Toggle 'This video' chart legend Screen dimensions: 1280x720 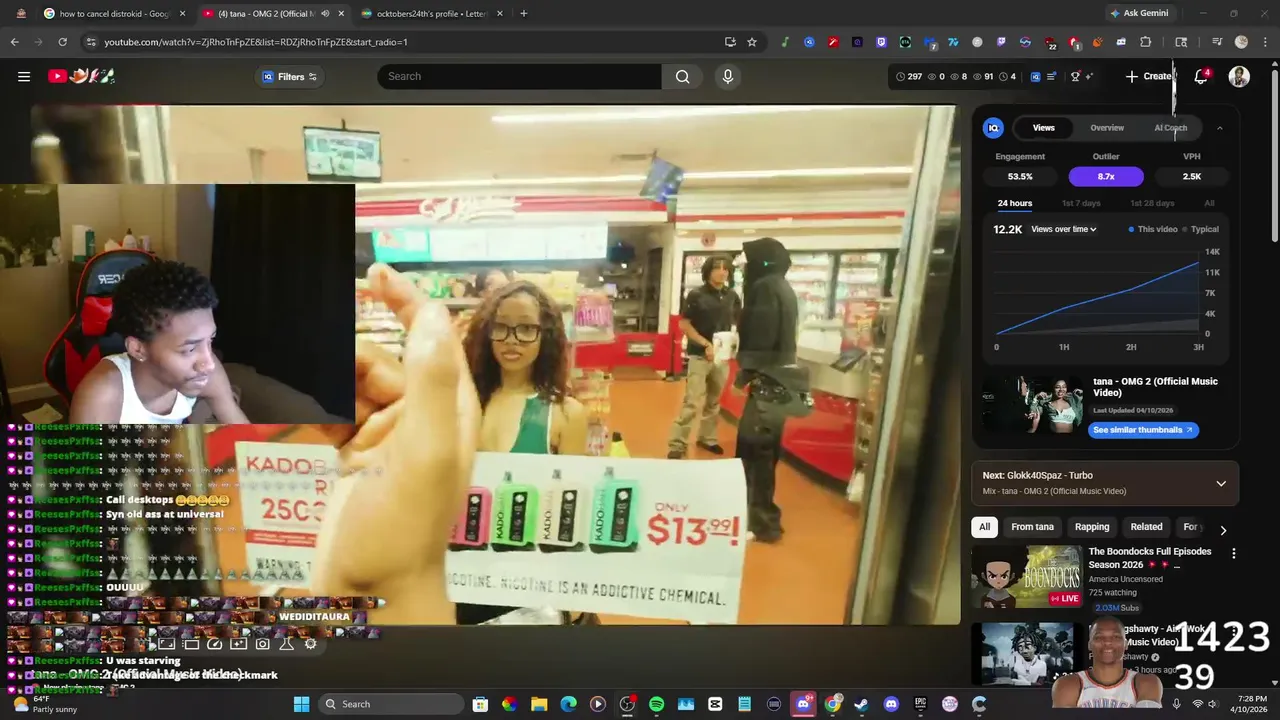pos(1153,229)
